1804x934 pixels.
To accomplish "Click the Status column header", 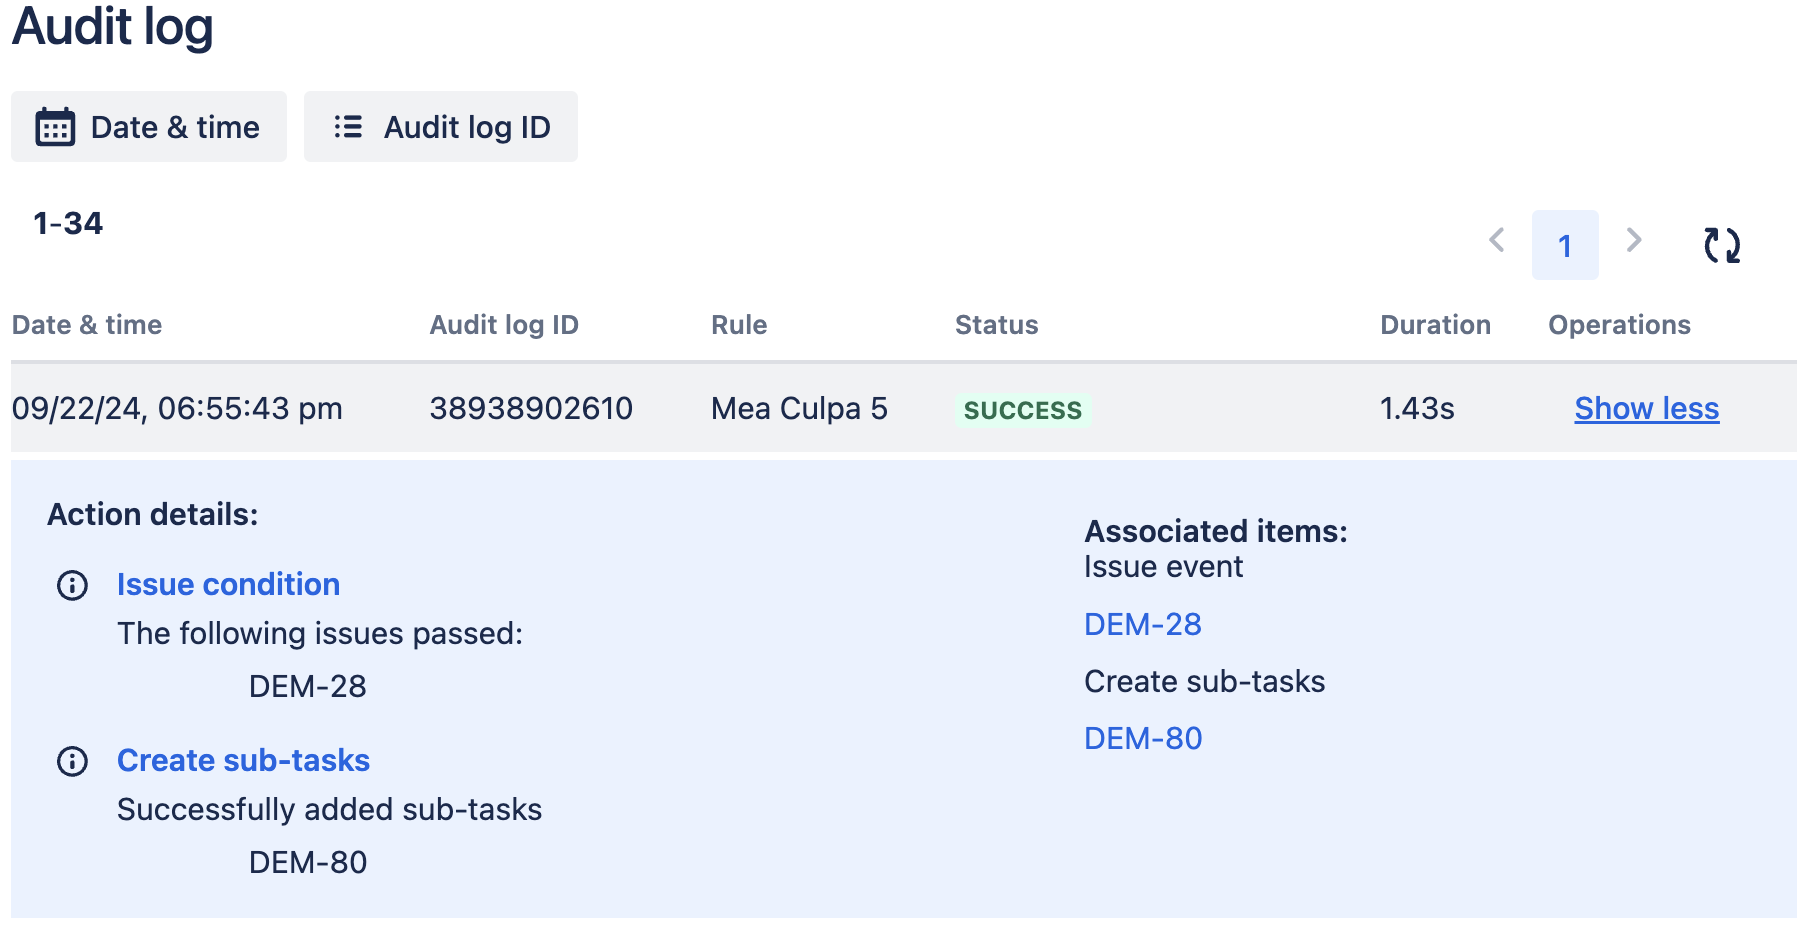I will [x=997, y=325].
